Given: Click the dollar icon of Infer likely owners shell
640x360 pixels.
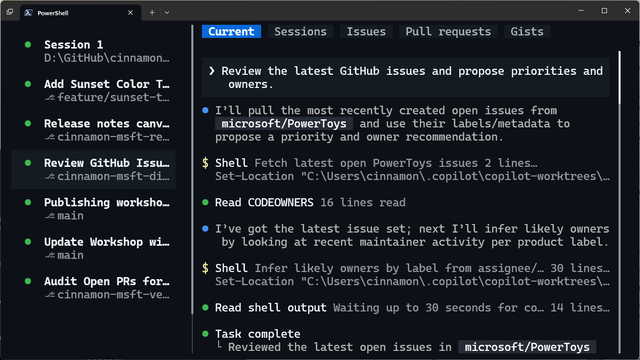Looking at the screenshot, I should 205,268.
